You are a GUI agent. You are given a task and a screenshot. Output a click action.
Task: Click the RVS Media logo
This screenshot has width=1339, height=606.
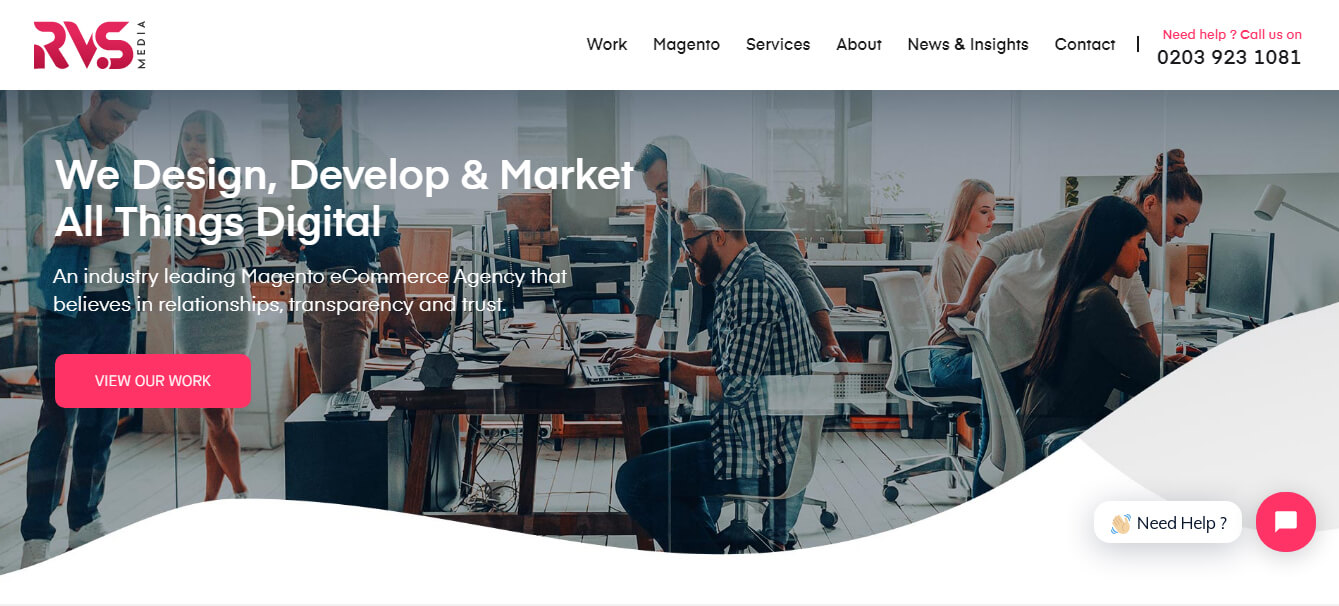pos(90,45)
